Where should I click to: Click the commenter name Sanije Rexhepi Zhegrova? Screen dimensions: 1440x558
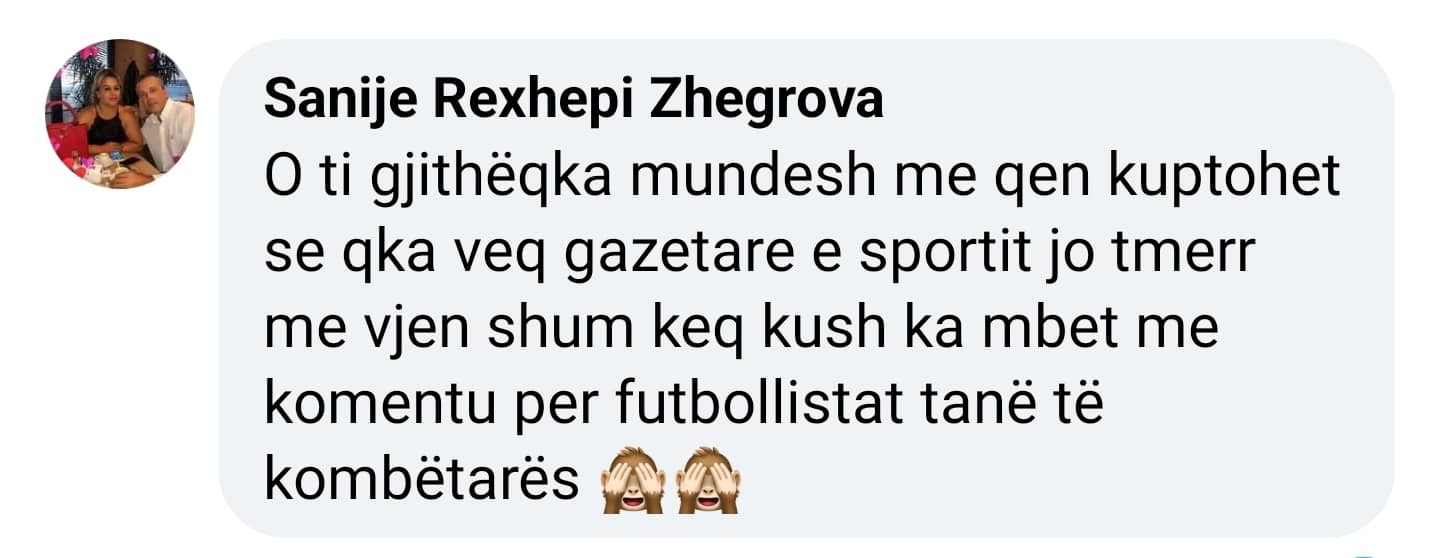point(574,102)
